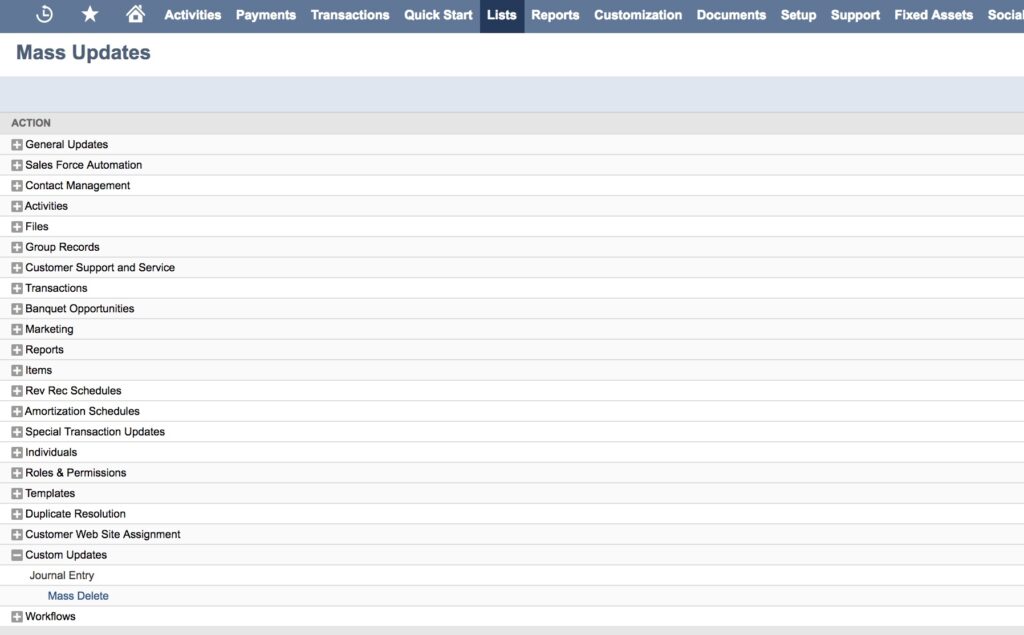
Task: Expand Customer Web Site Assignment group
Action: 17,534
